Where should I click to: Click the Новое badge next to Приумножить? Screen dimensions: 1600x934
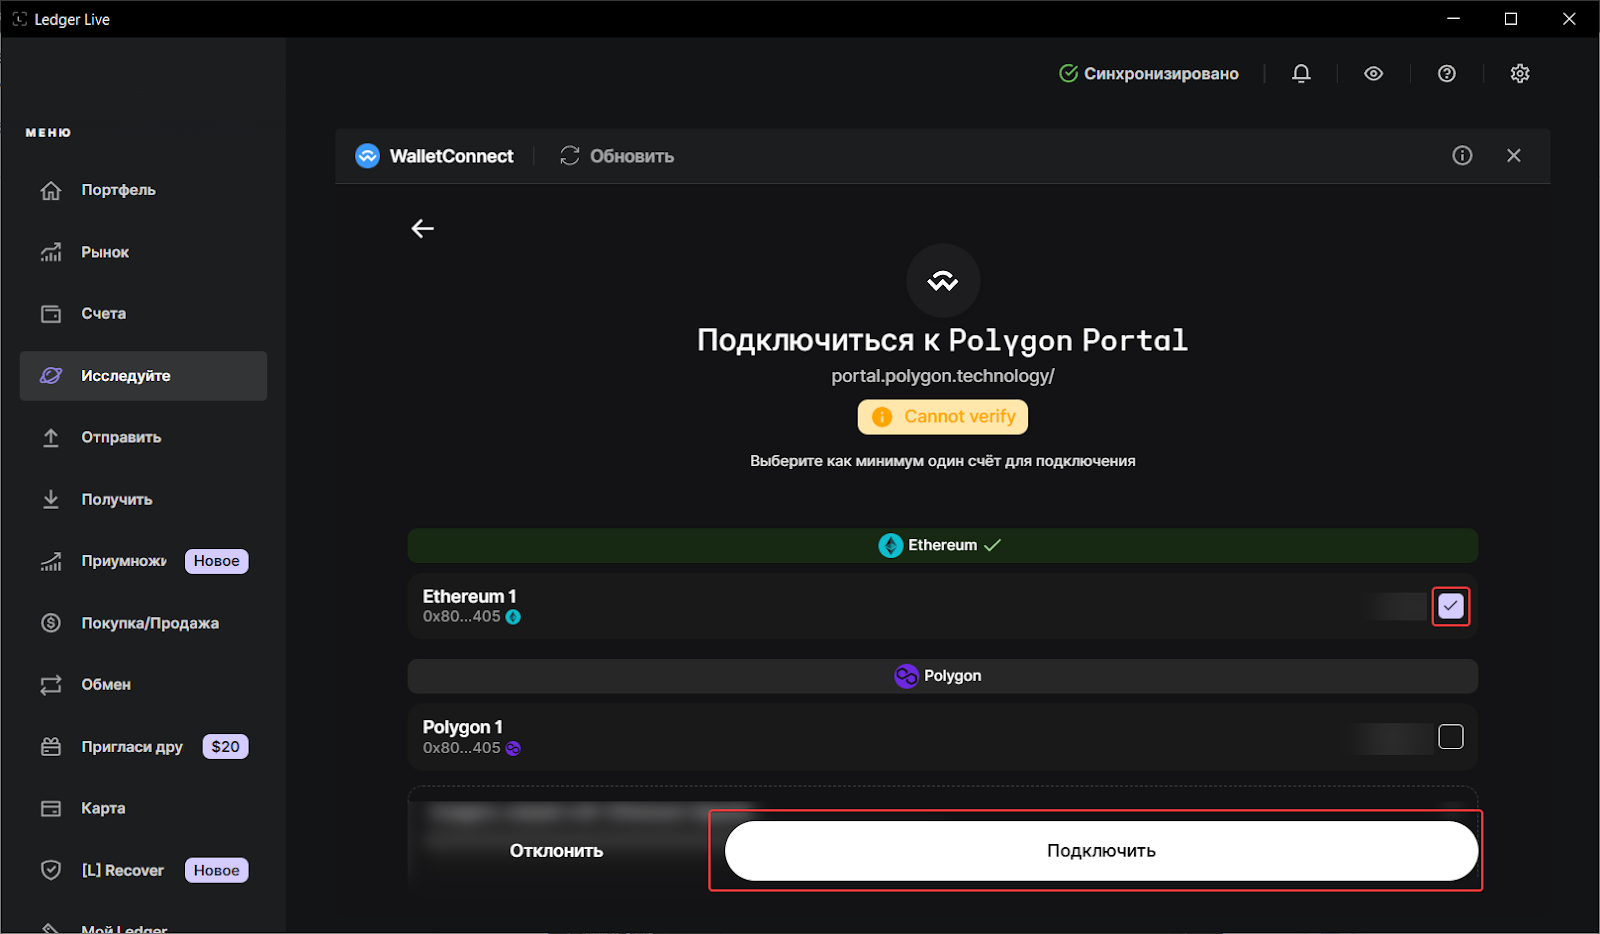pyautogui.click(x=217, y=561)
